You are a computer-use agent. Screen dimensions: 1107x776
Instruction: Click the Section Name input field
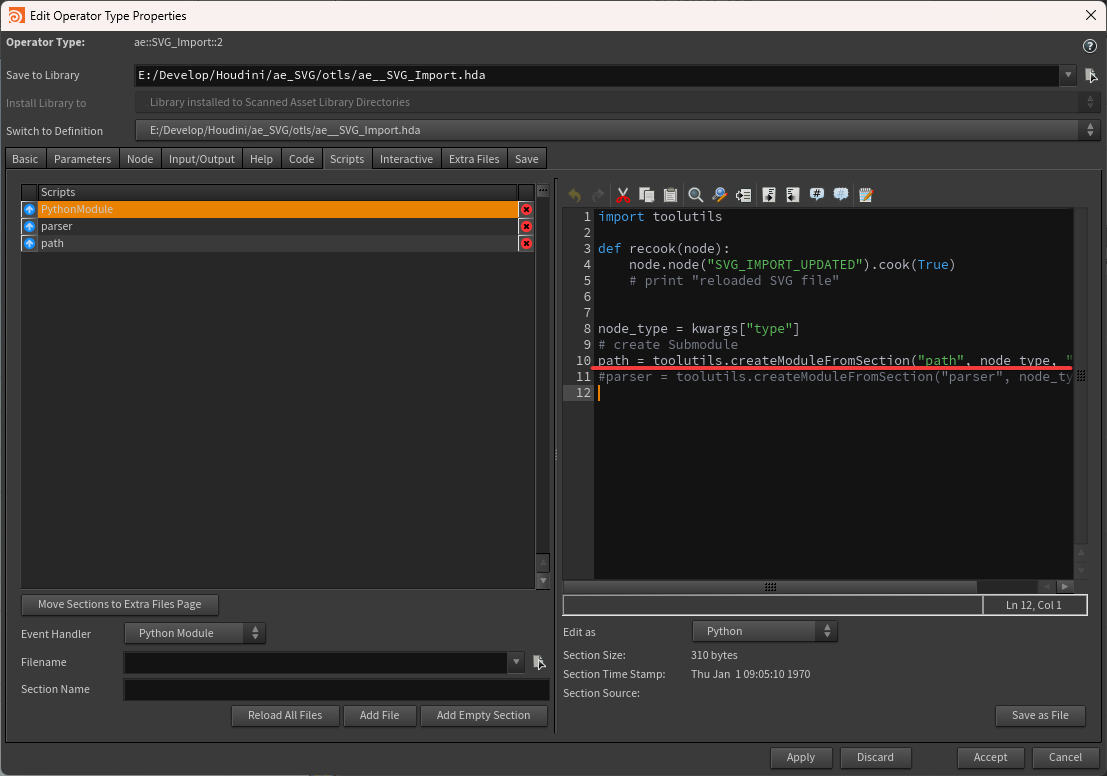336,690
